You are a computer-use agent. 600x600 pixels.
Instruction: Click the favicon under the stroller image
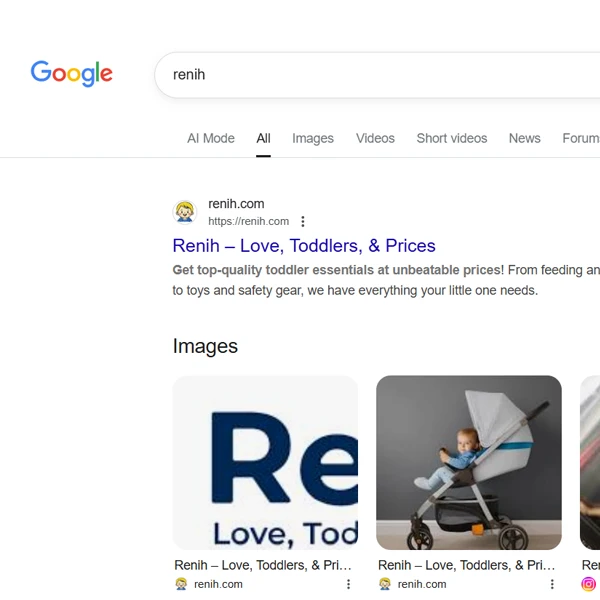[385, 584]
